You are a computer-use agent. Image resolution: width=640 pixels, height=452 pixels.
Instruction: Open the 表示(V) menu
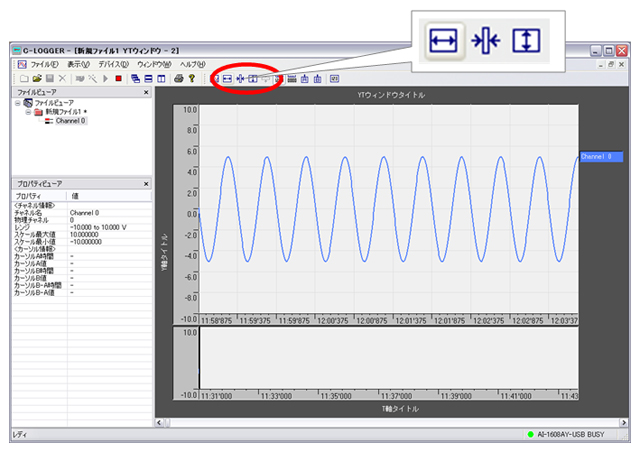tap(78, 65)
